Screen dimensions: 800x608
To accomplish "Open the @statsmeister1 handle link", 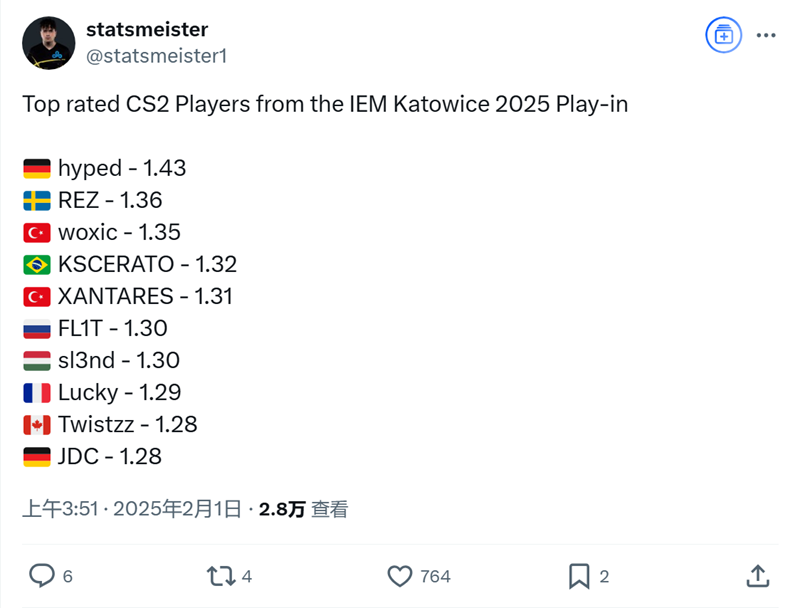I will tap(157, 56).
